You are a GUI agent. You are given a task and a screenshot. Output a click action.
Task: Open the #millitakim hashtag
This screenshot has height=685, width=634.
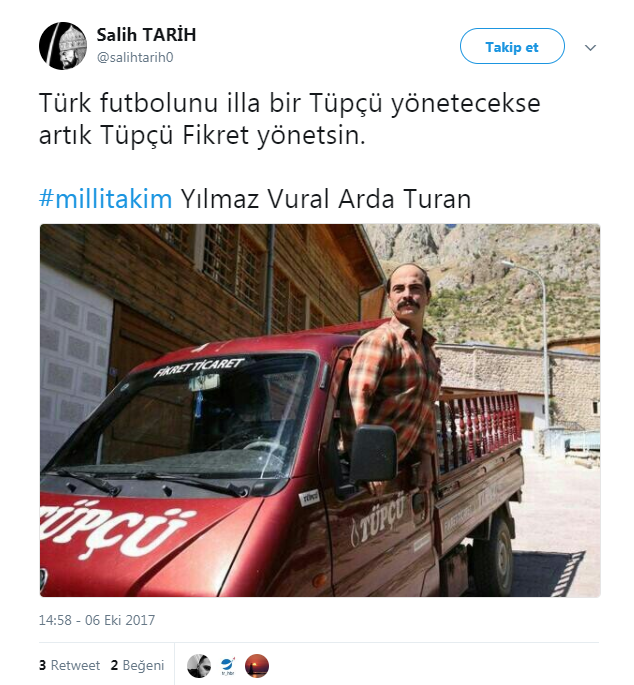click(x=105, y=198)
